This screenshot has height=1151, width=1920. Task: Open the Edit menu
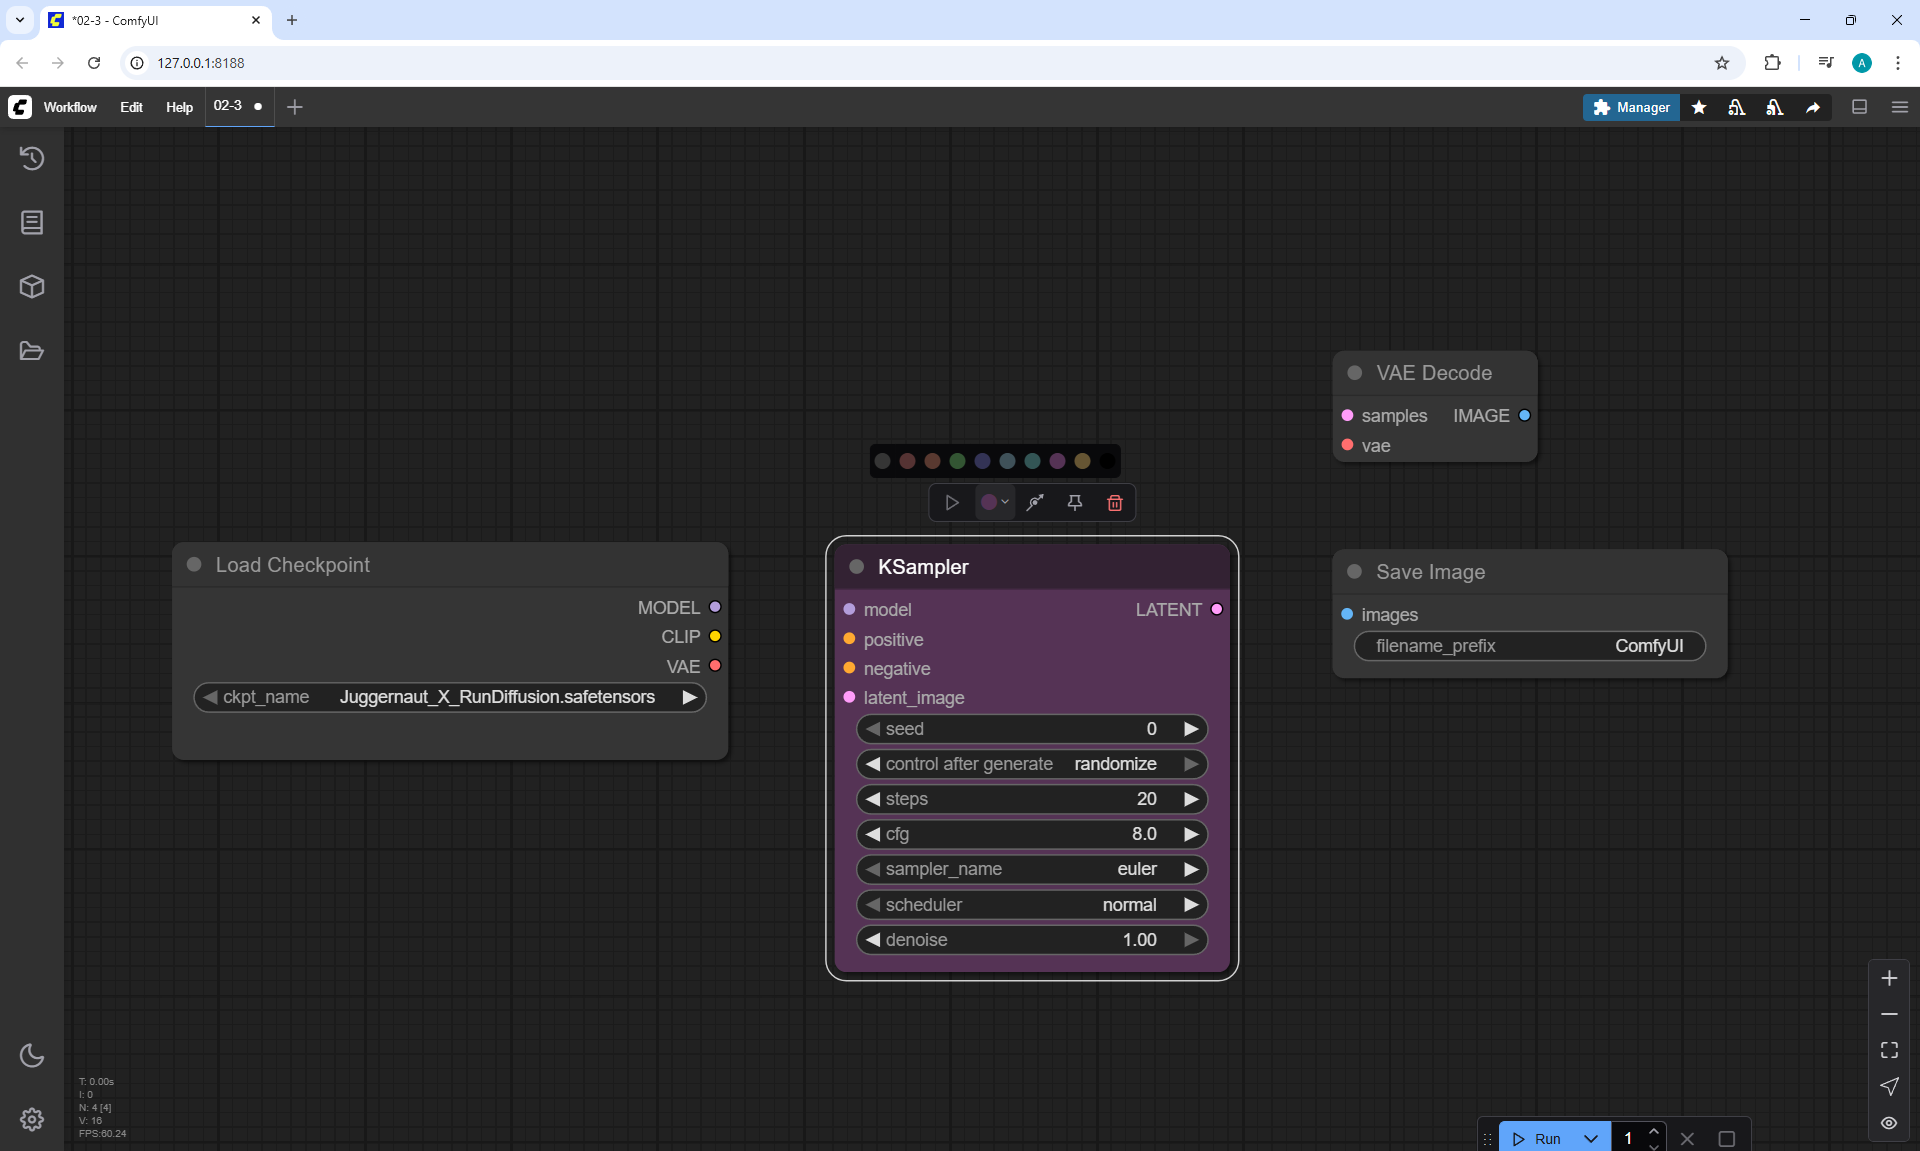coord(131,107)
